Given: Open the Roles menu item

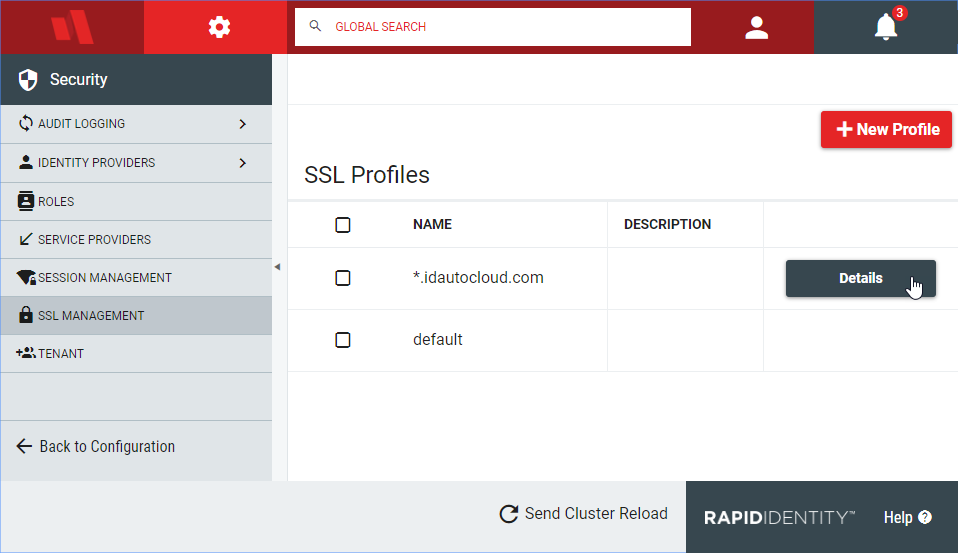Looking at the screenshot, I should pos(136,202).
